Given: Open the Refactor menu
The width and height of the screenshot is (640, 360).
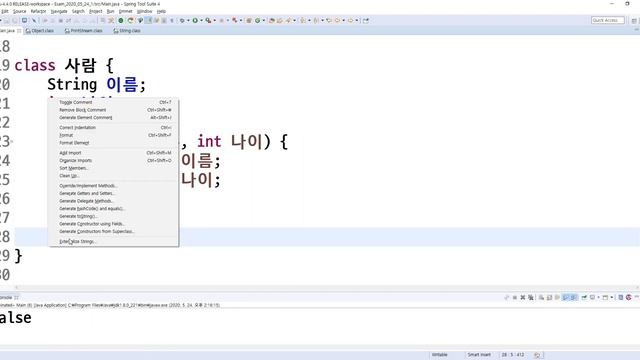Looking at the screenshot, I should click(38, 11).
